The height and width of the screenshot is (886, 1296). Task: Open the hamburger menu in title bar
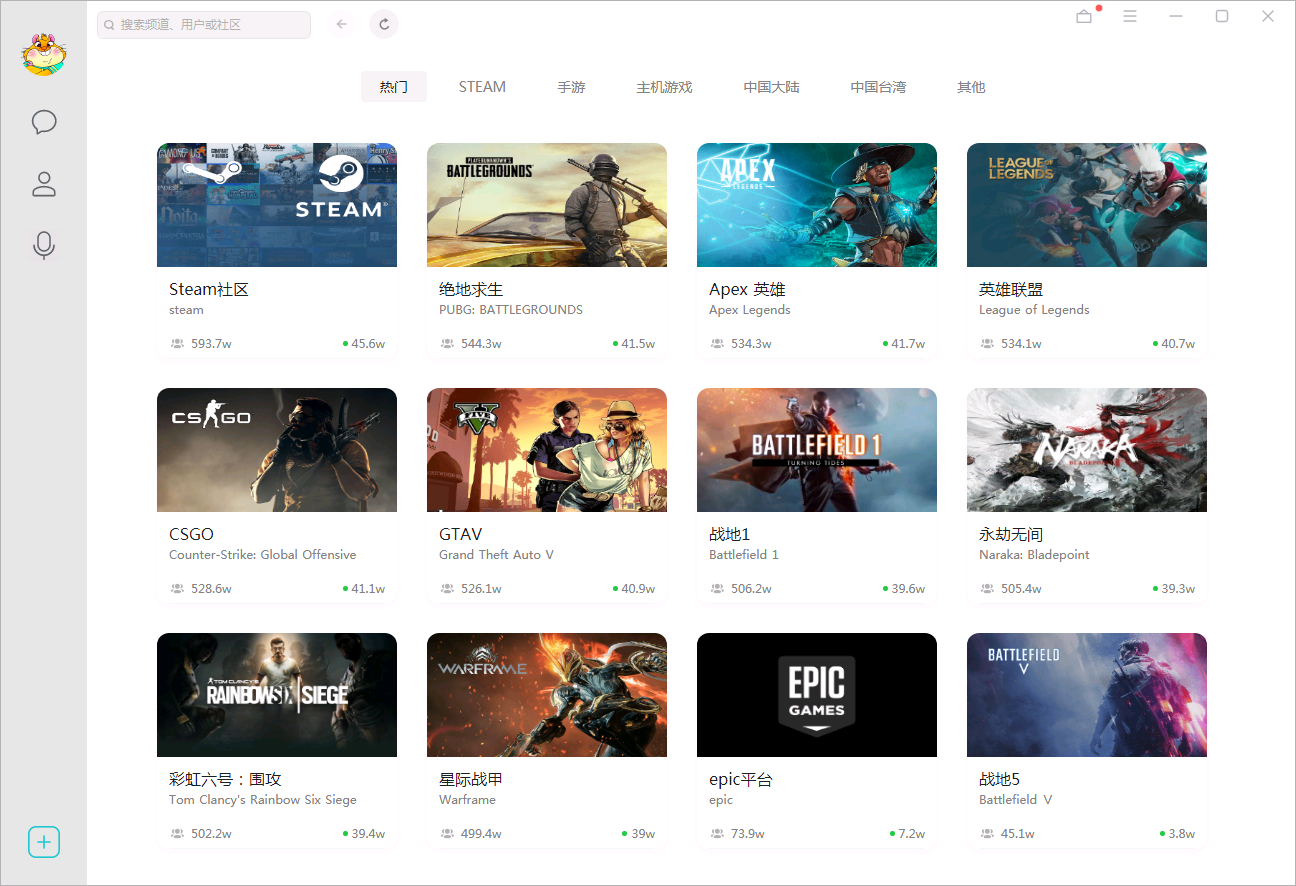tap(1130, 16)
